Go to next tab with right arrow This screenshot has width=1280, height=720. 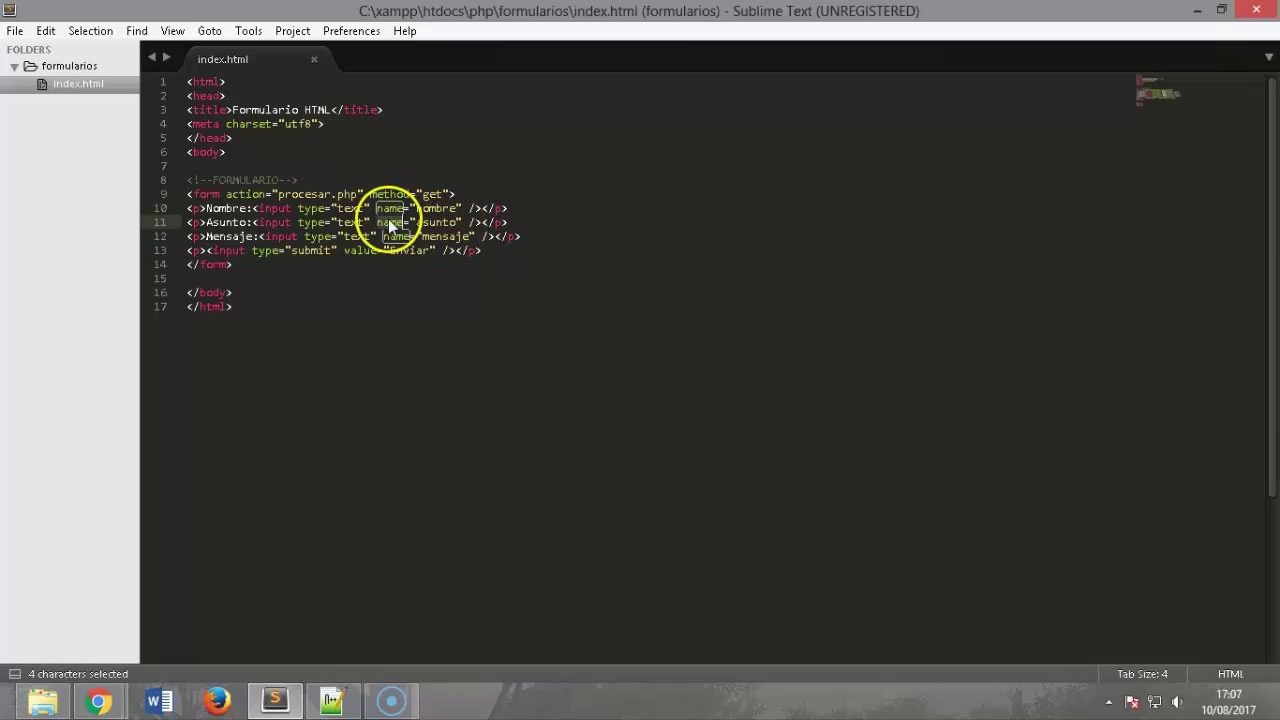(166, 58)
